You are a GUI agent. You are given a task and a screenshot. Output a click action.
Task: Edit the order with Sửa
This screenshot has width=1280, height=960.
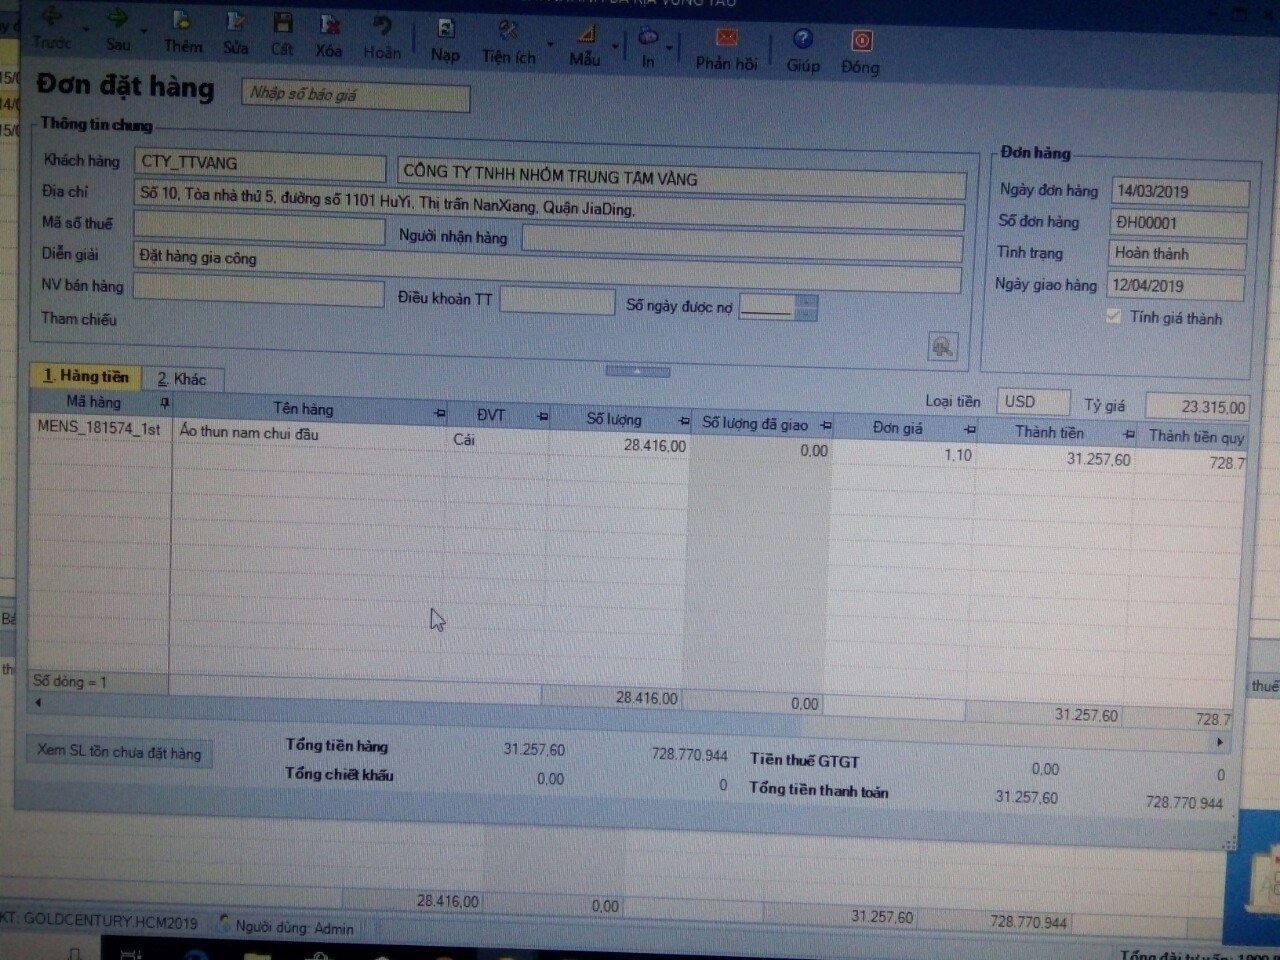click(235, 33)
